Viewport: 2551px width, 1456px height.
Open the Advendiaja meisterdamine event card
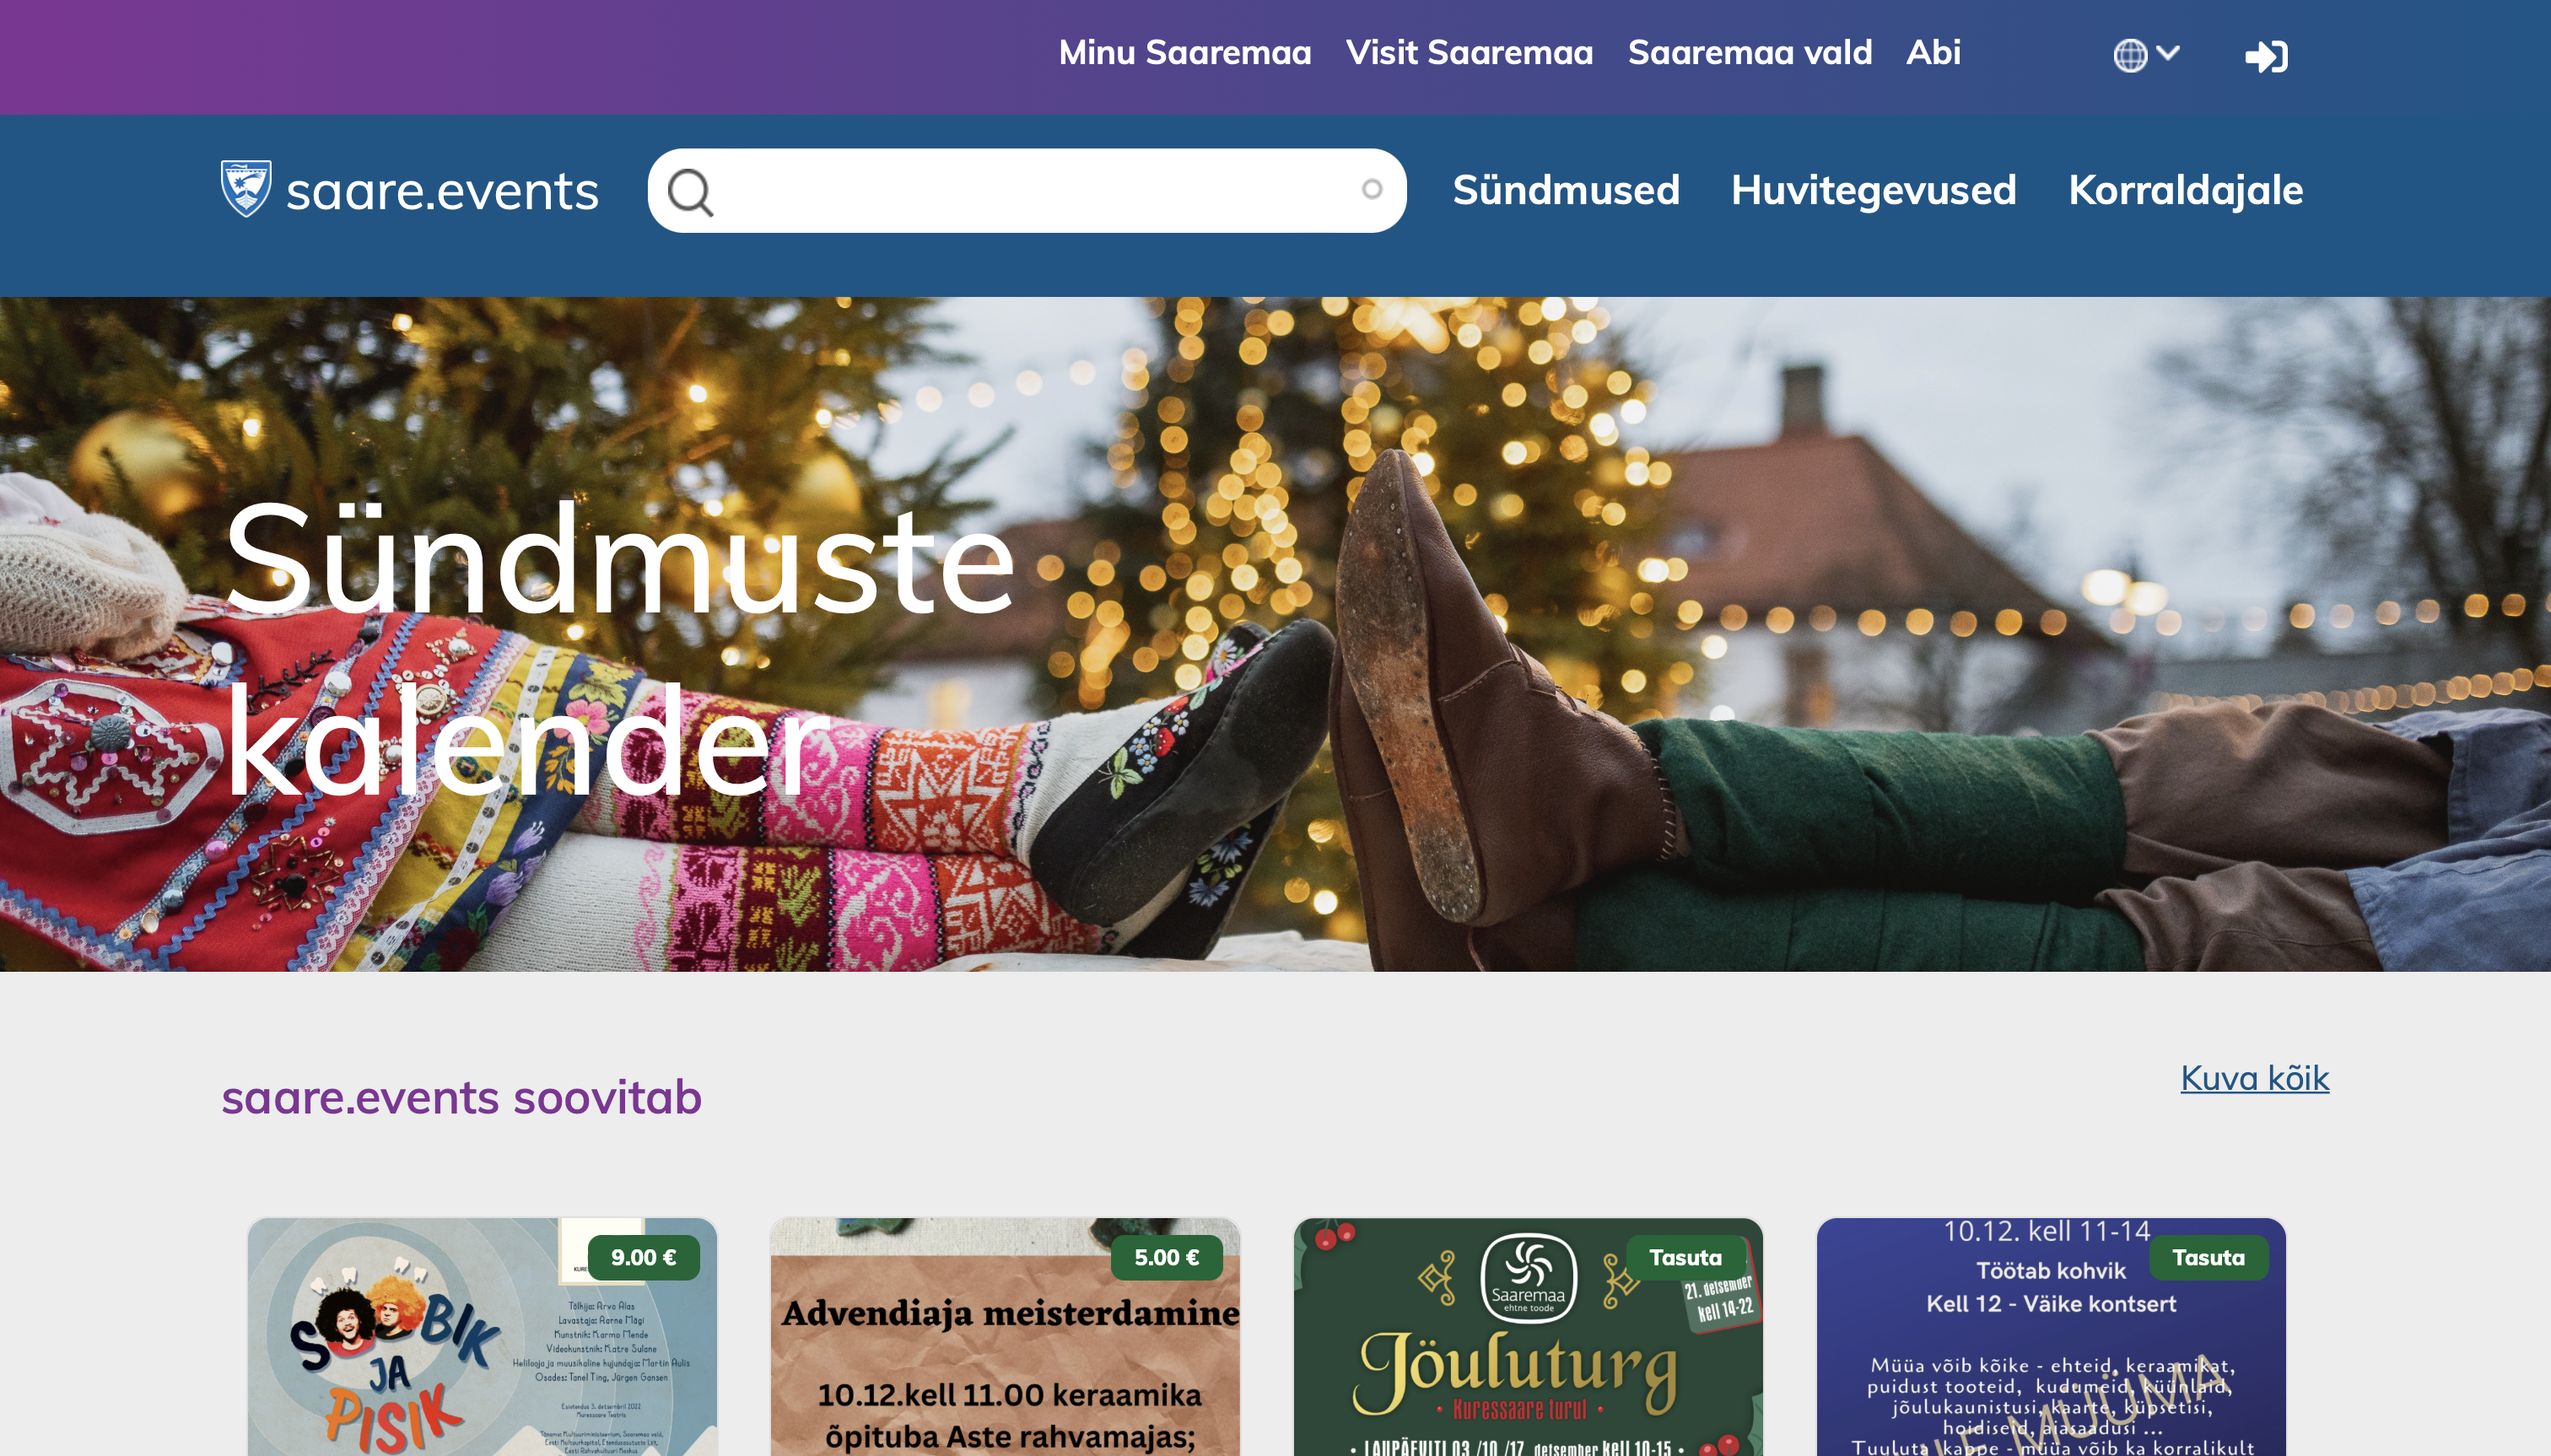(x=1005, y=1337)
